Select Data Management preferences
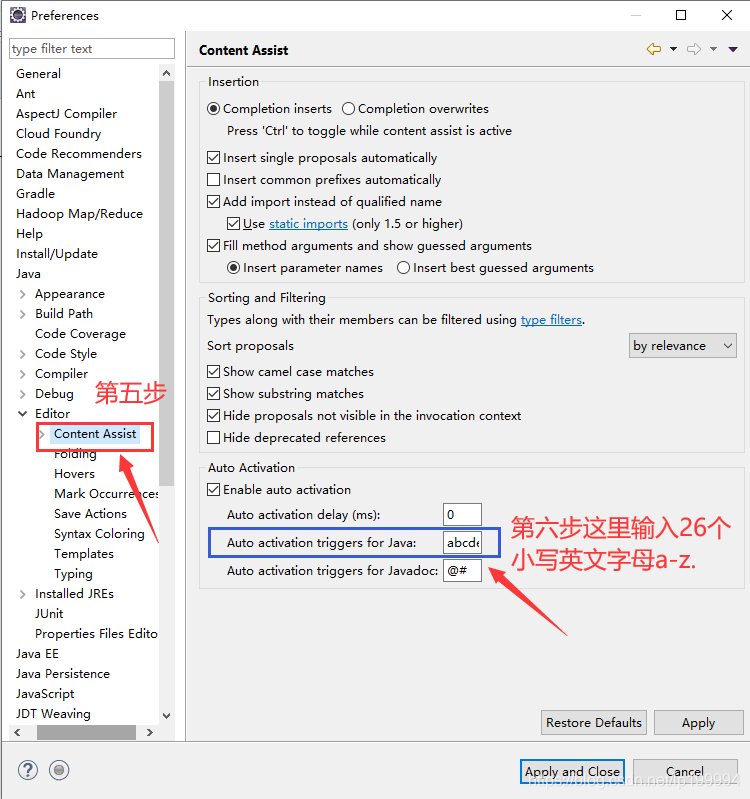Image resolution: width=750 pixels, height=799 pixels. coord(70,174)
